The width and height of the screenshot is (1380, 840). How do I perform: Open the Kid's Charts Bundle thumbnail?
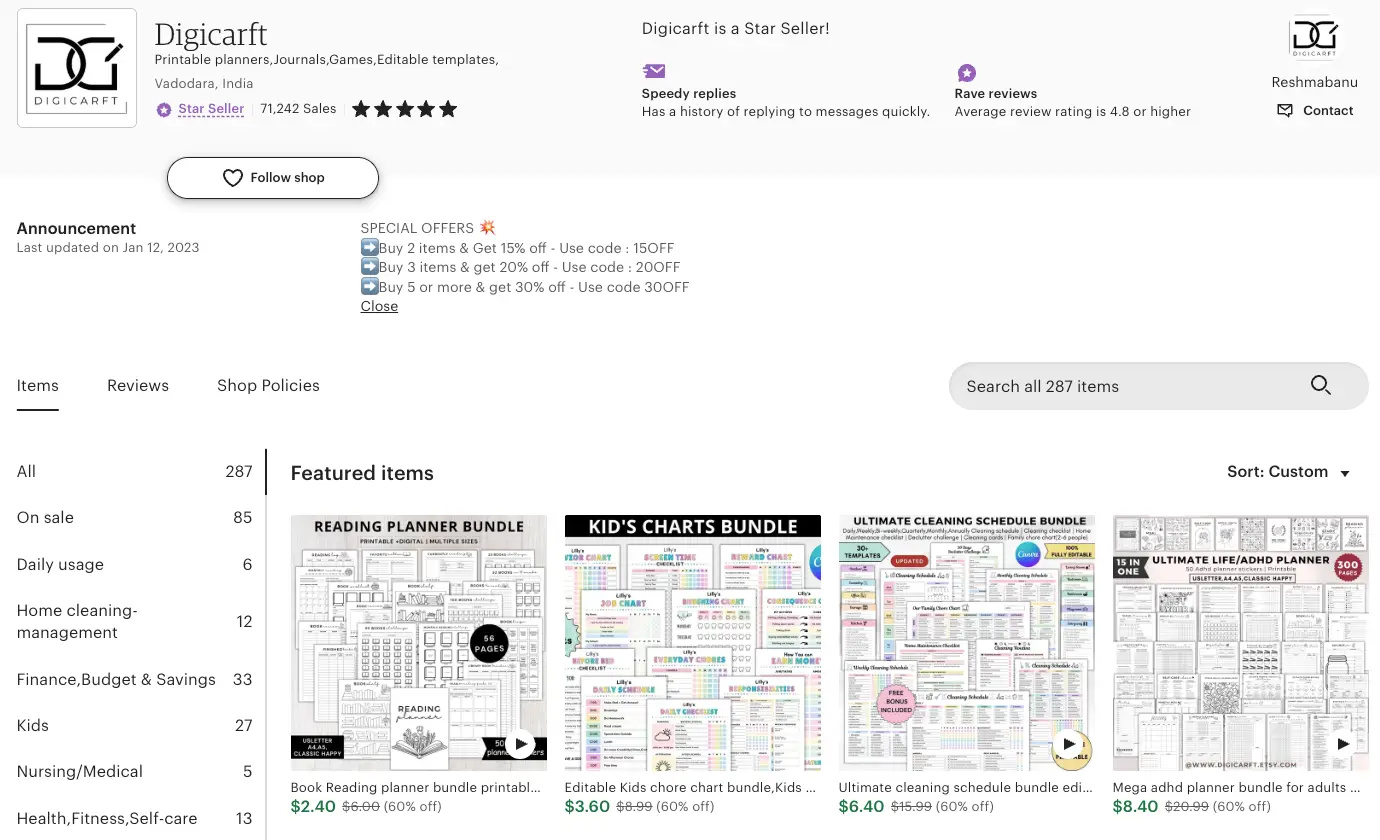(693, 643)
